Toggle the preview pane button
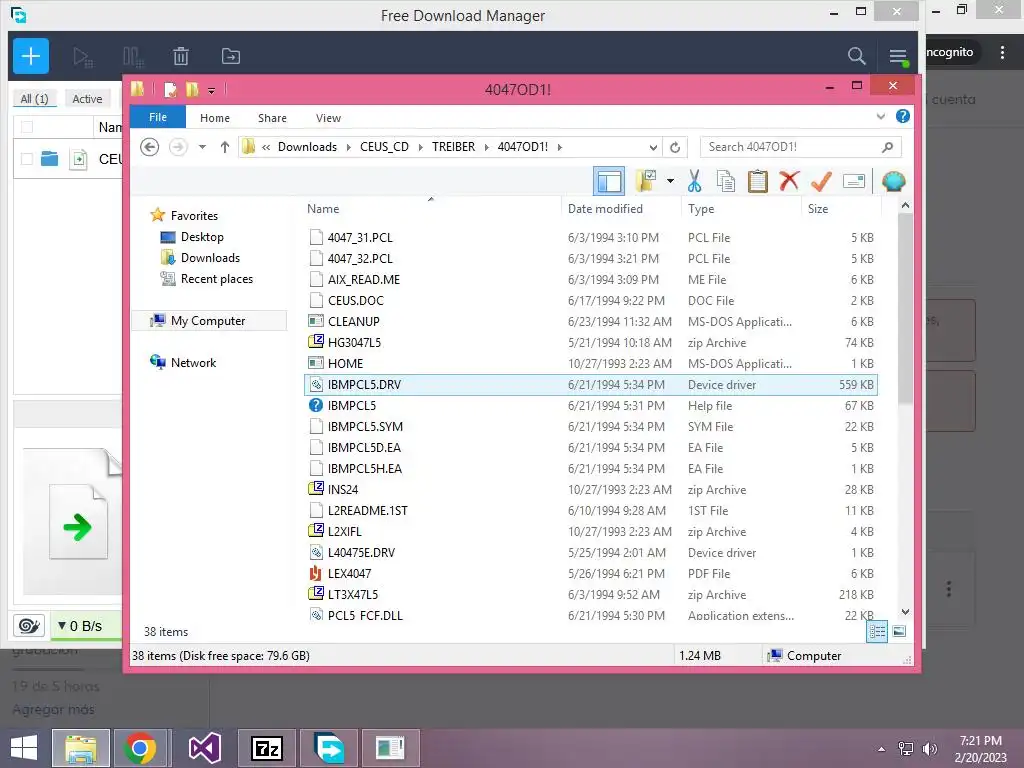 point(609,182)
